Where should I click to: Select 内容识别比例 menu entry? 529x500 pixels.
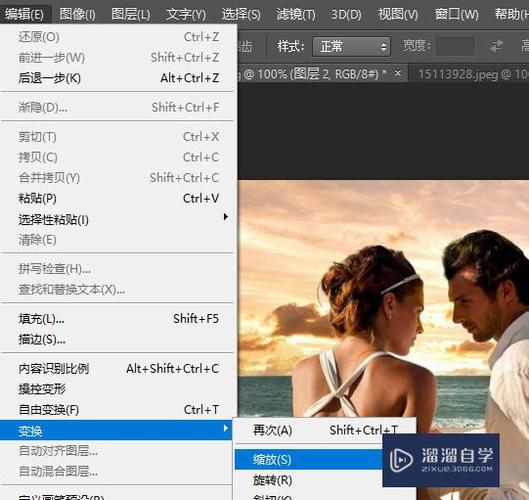[x=118, y=368]
